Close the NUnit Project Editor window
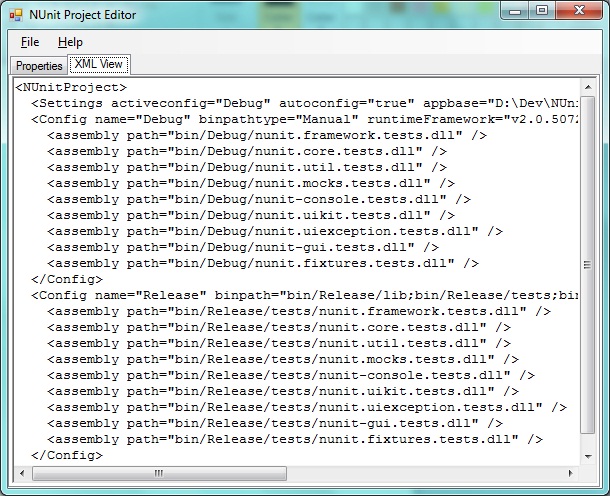This screenshot has height=496, width=610. [x=578, y=12]
